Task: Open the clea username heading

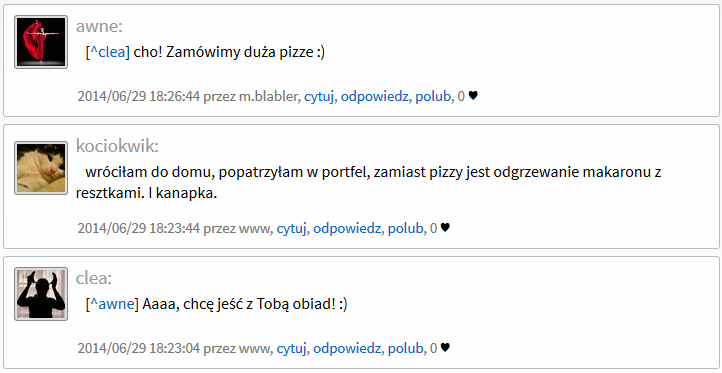Action: click(94, 278)
